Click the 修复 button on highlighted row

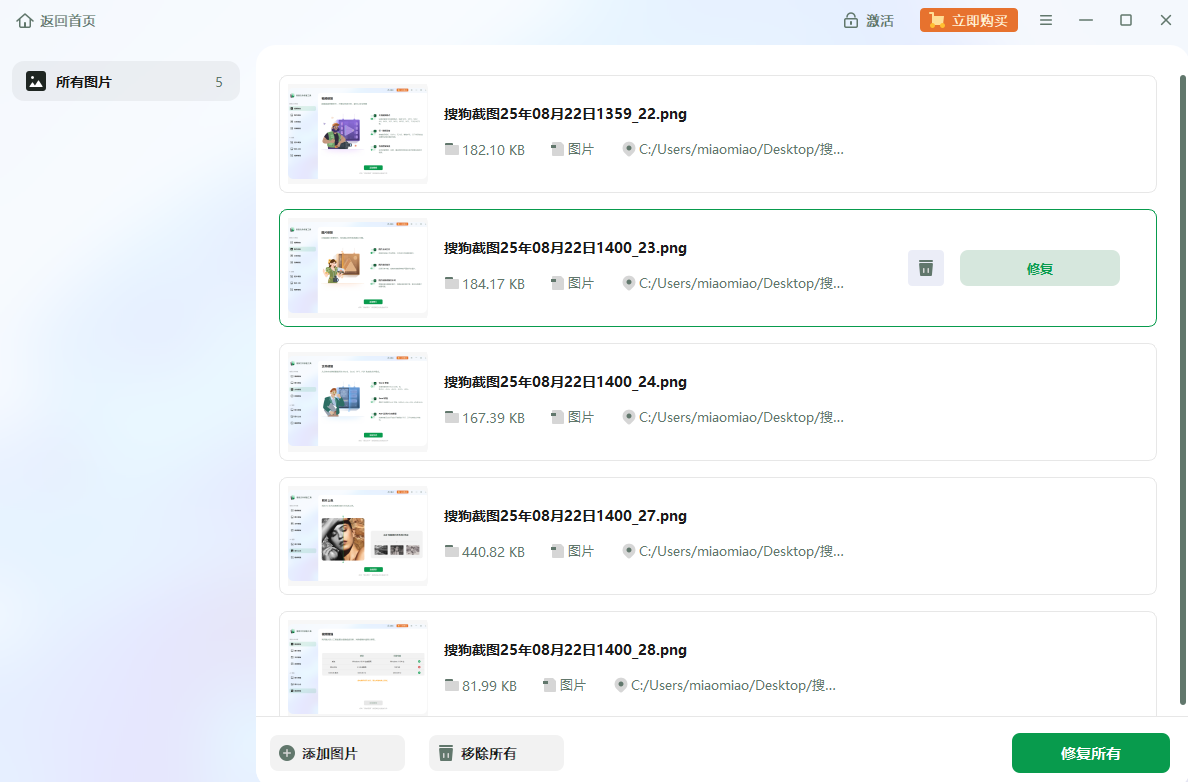[1039, 268]
